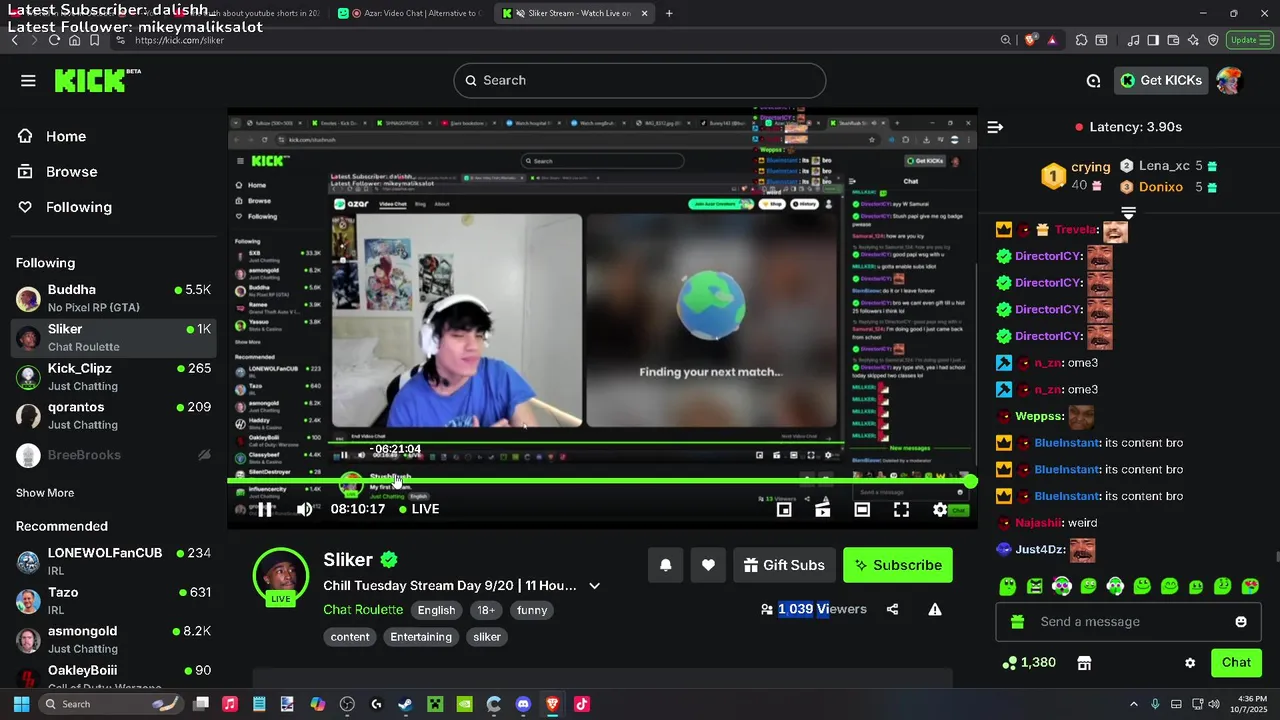The width and height of the screenshot is (1280, 720).
Task: Expand the stream title chevron
Action: coord(594,586)
